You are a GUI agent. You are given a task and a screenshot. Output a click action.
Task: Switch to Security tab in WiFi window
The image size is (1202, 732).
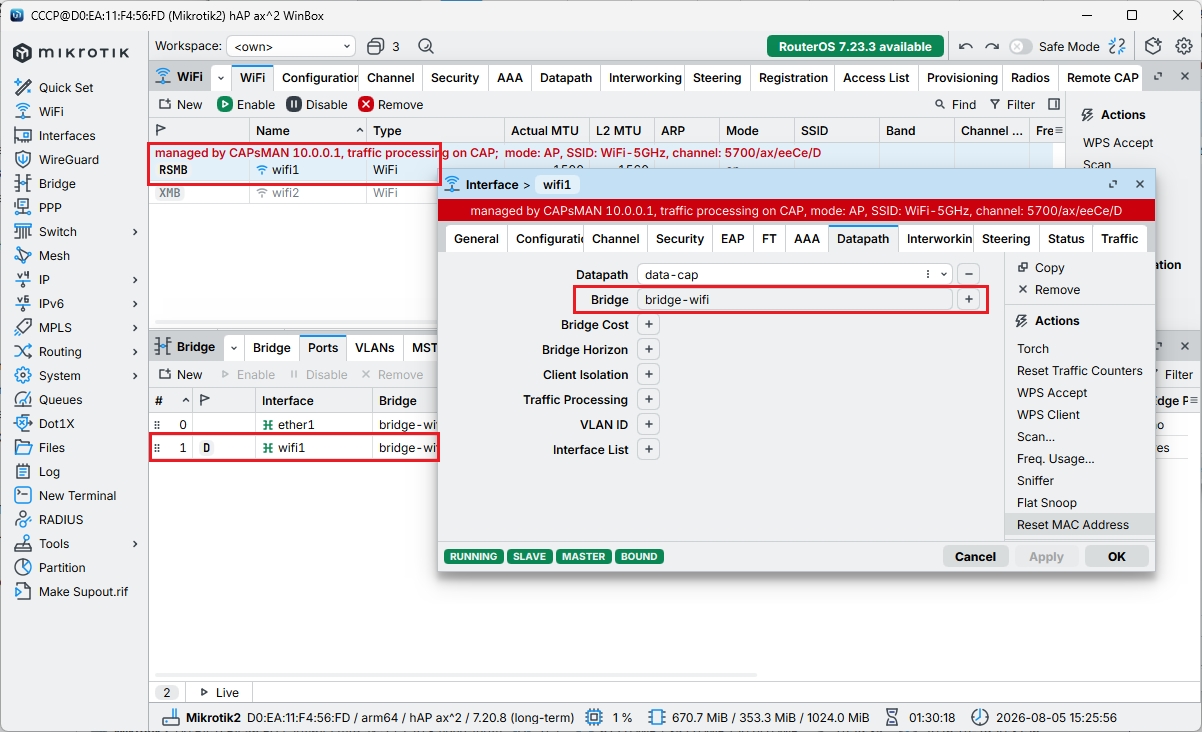455,77
